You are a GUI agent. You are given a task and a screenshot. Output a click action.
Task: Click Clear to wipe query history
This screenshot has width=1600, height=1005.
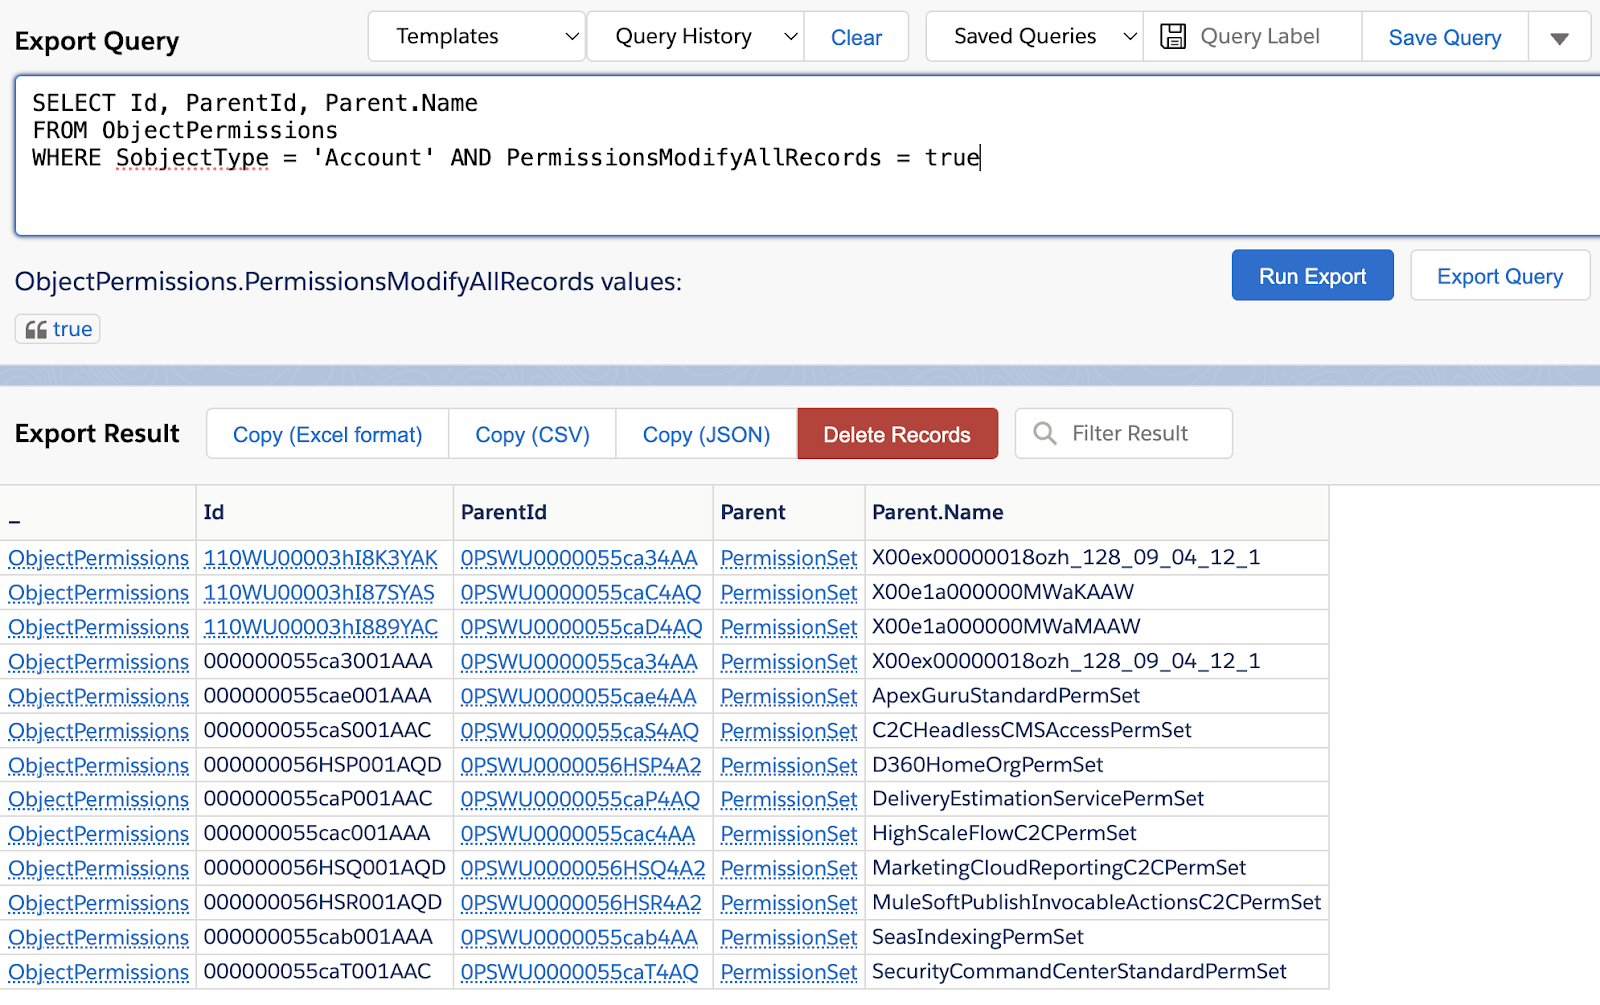coord(856,35)
